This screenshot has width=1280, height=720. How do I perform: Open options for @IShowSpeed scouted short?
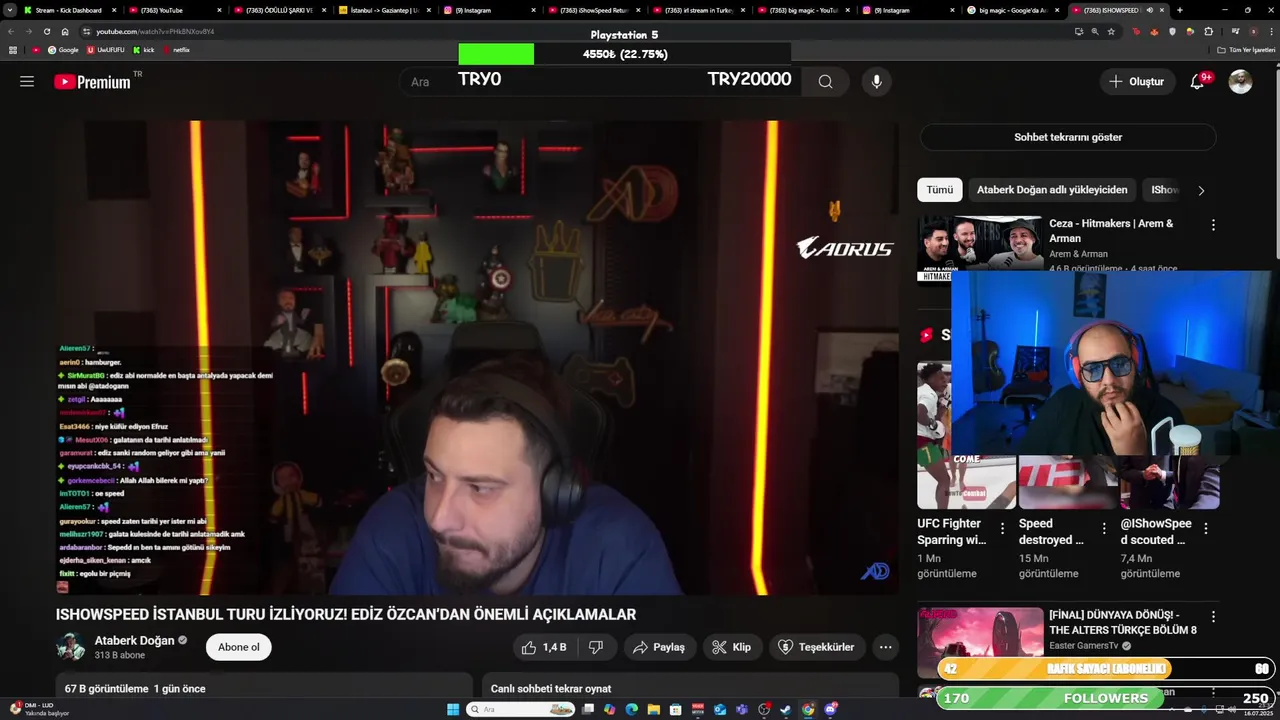coord(1206,528)
